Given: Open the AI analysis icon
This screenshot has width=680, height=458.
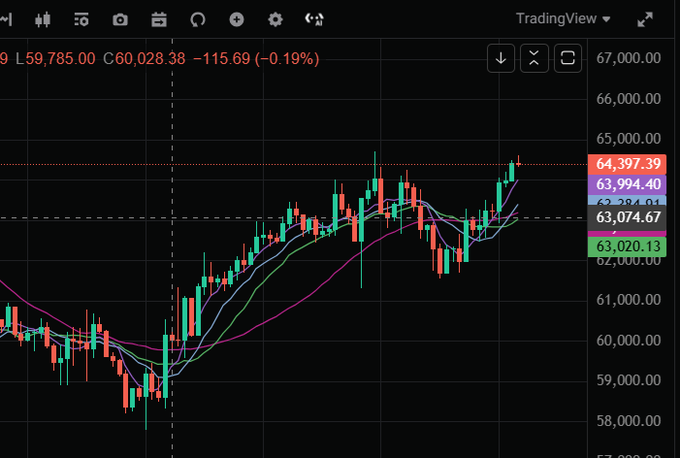Looking at the screenshot, I should (314, 20).
